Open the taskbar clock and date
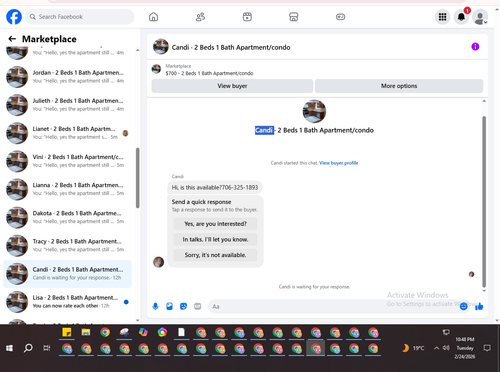Image resolution: width=500 pixels, height=372 pixels. 465,348
